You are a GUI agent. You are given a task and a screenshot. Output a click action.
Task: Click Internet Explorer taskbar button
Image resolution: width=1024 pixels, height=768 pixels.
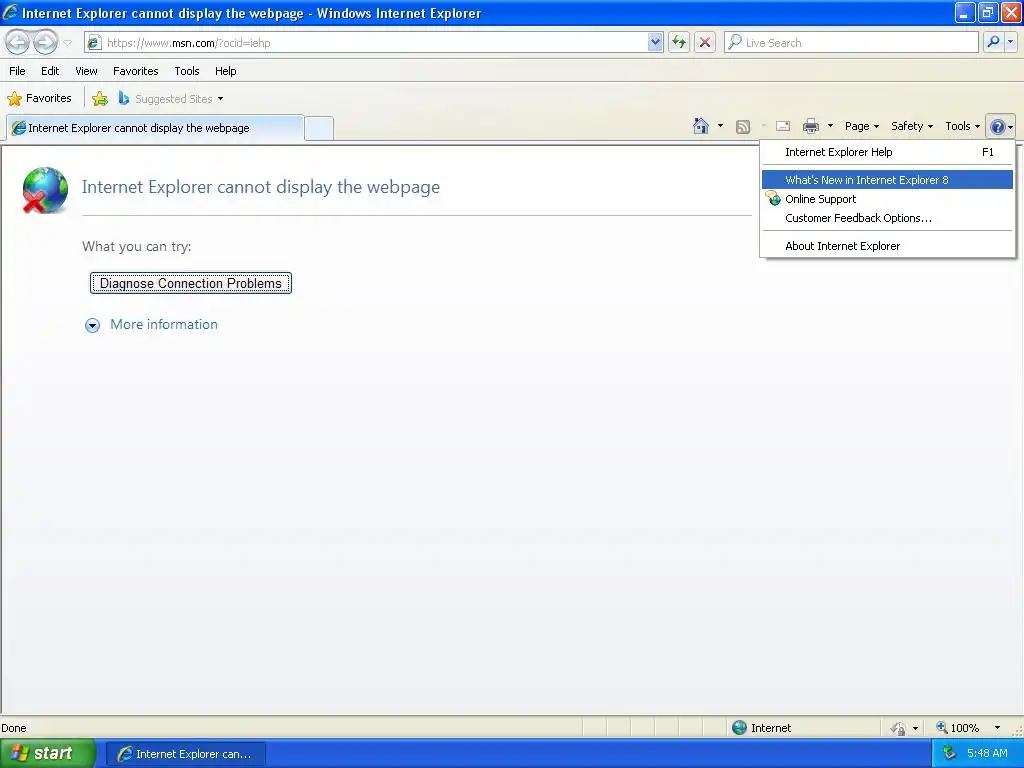(186, 754)
